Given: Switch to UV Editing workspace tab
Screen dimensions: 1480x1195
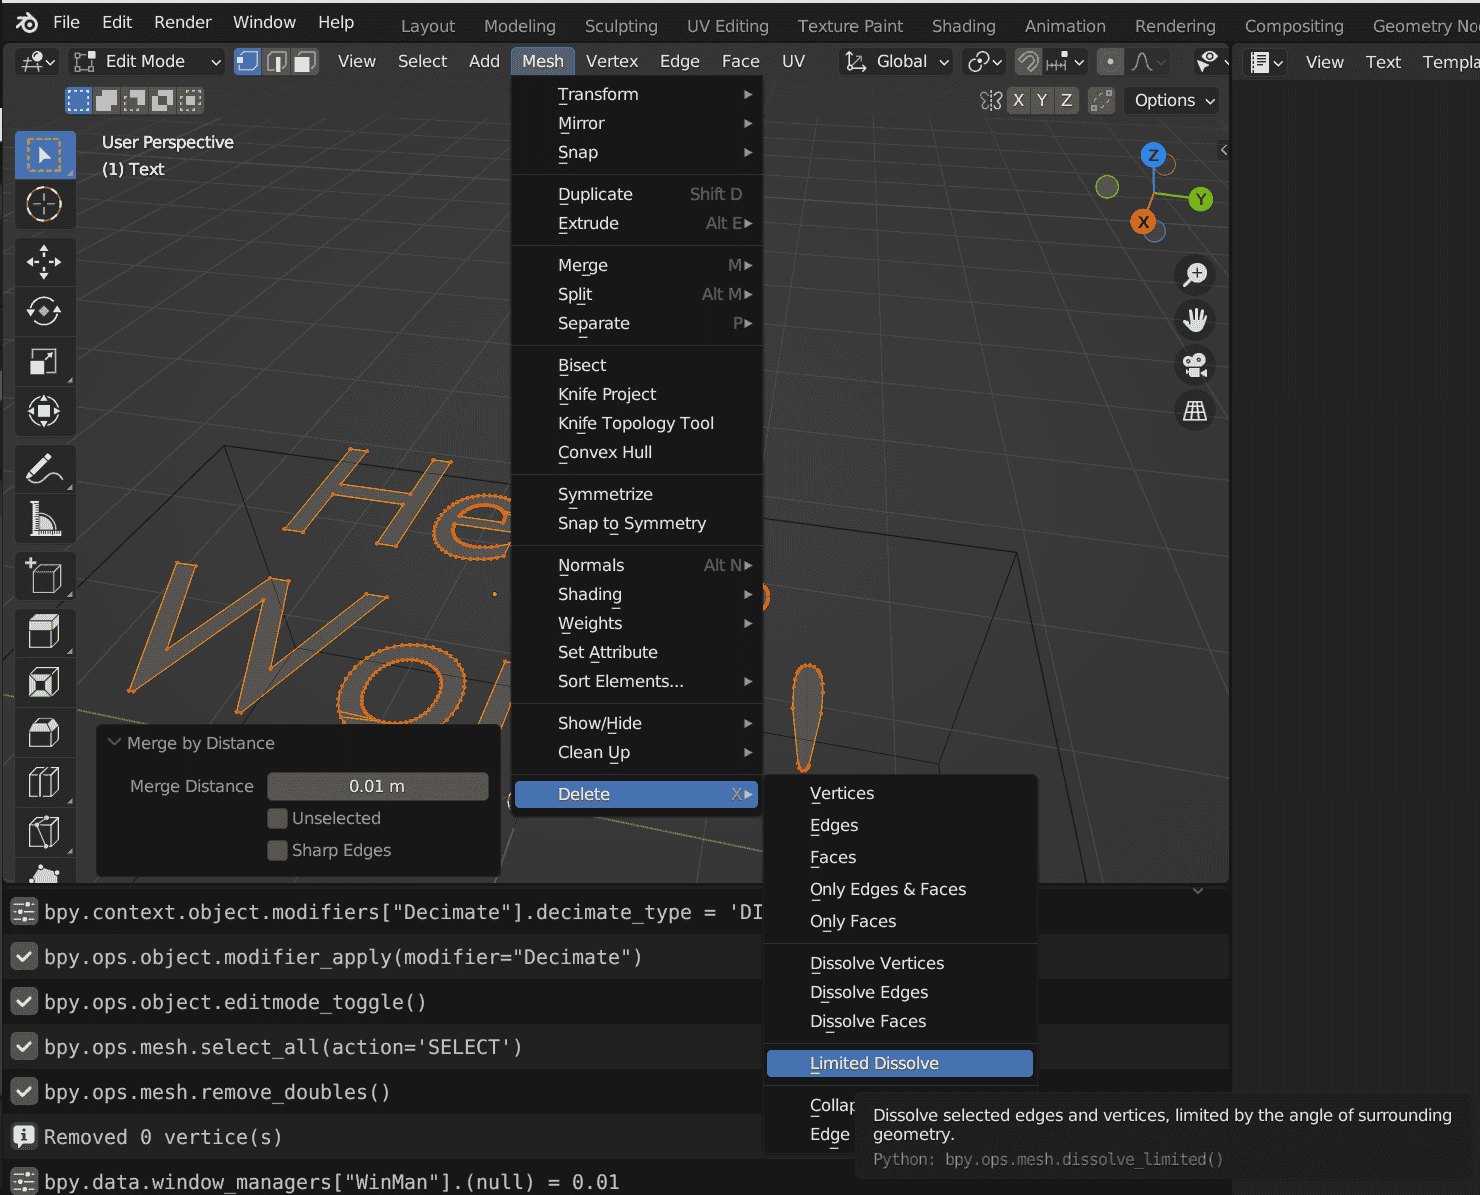Looking at the screenshot, I should tap(728, 26).
